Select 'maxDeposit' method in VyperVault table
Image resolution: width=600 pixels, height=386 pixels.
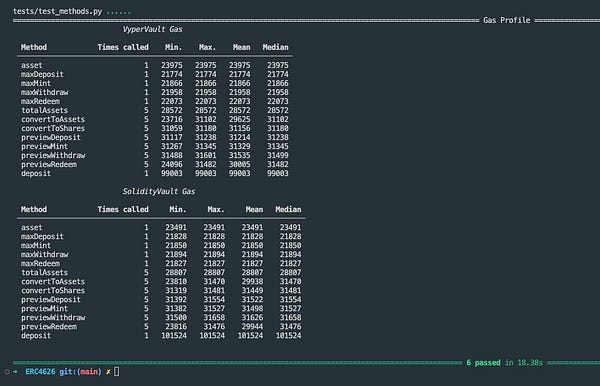[x=42, y=74]
